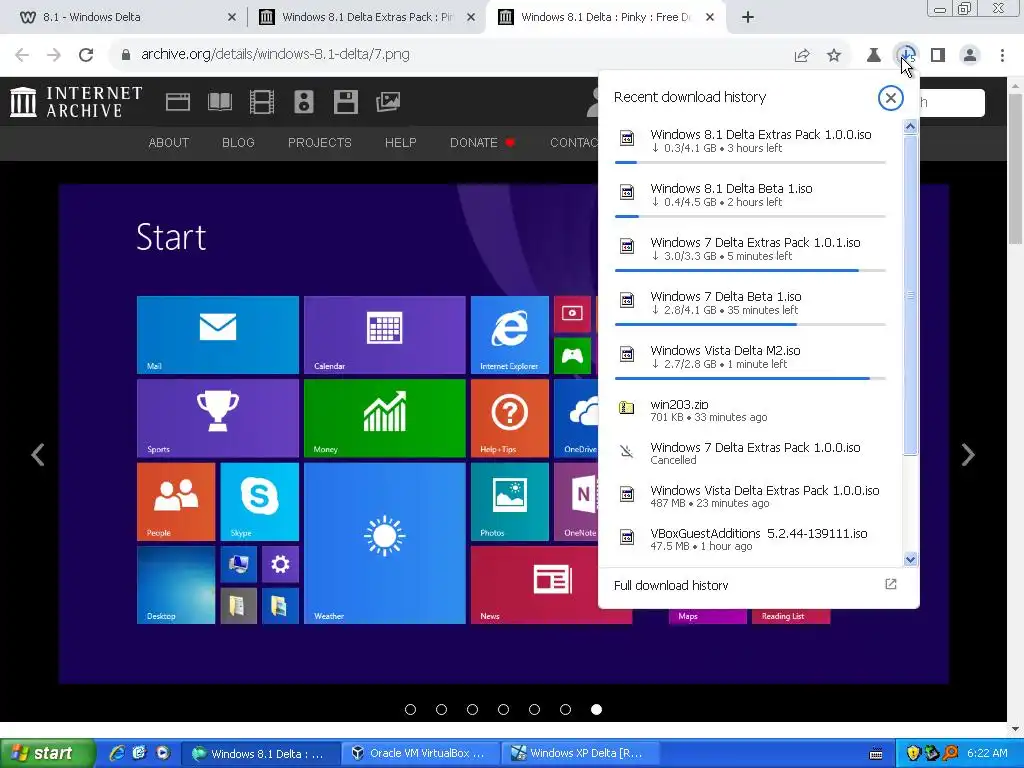This screenshot has height=768, width=1024.
Task: Click the browser back arrow
Action: (x=22, y=55)
